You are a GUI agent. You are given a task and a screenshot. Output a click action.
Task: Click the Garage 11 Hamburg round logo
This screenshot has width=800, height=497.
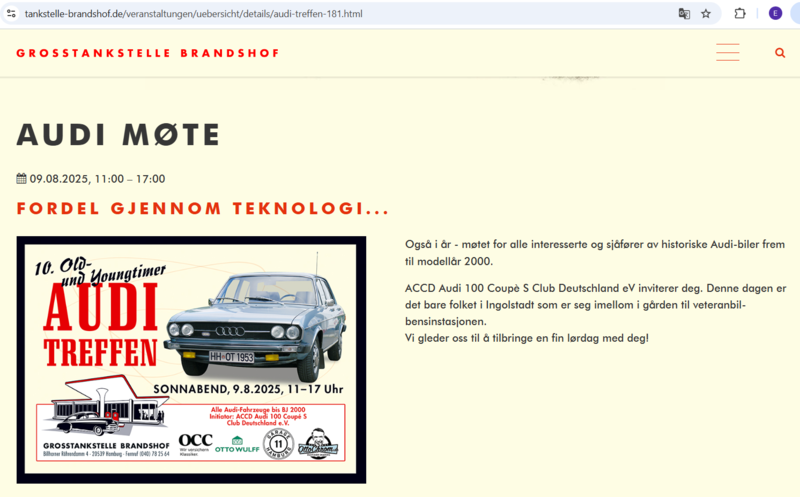click(x=278, y=443)
